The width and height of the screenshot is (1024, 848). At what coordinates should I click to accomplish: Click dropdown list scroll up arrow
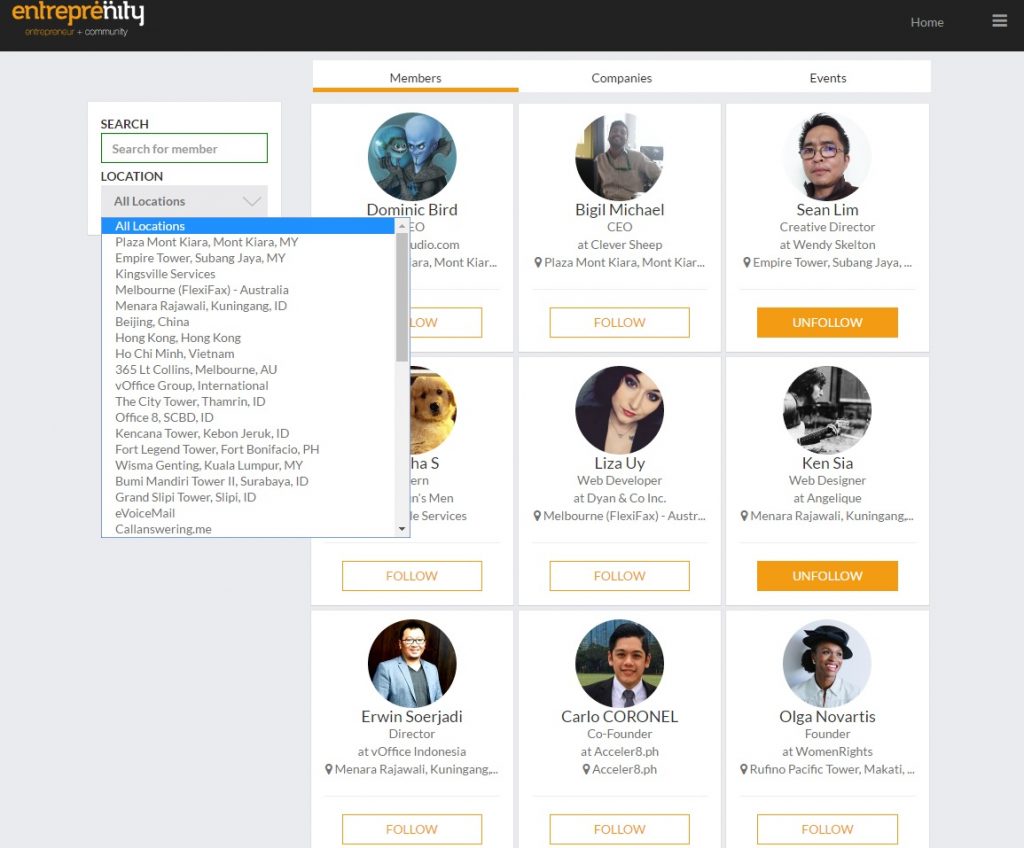pos(402,226)
